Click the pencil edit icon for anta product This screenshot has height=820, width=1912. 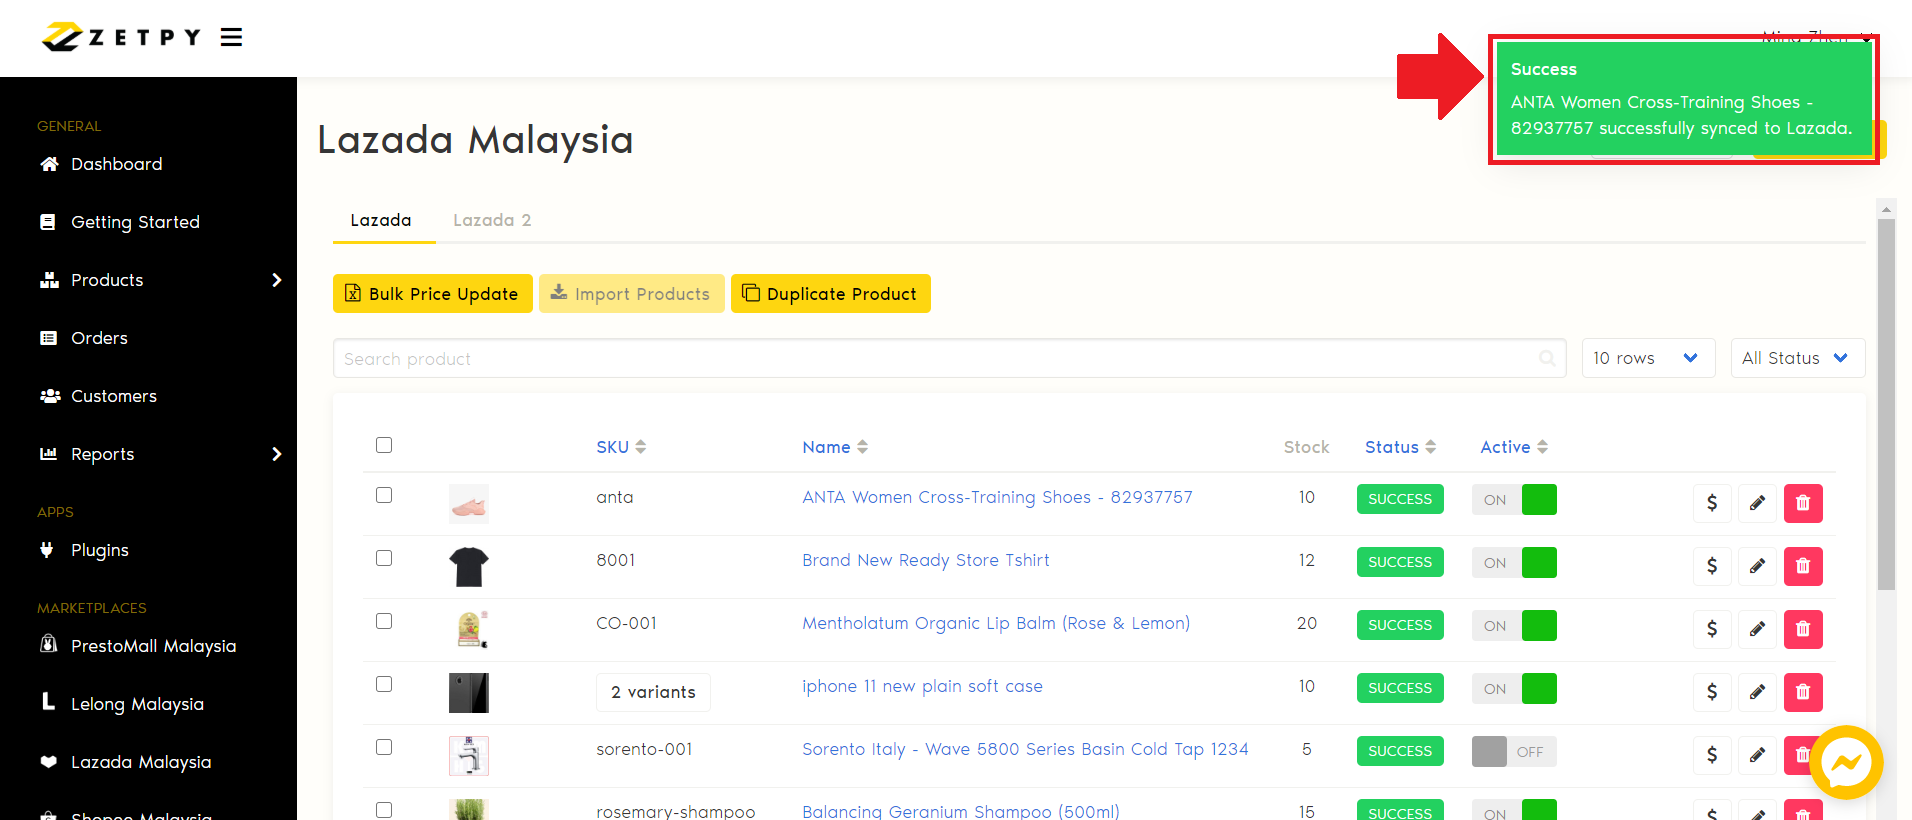(1757, 503)
